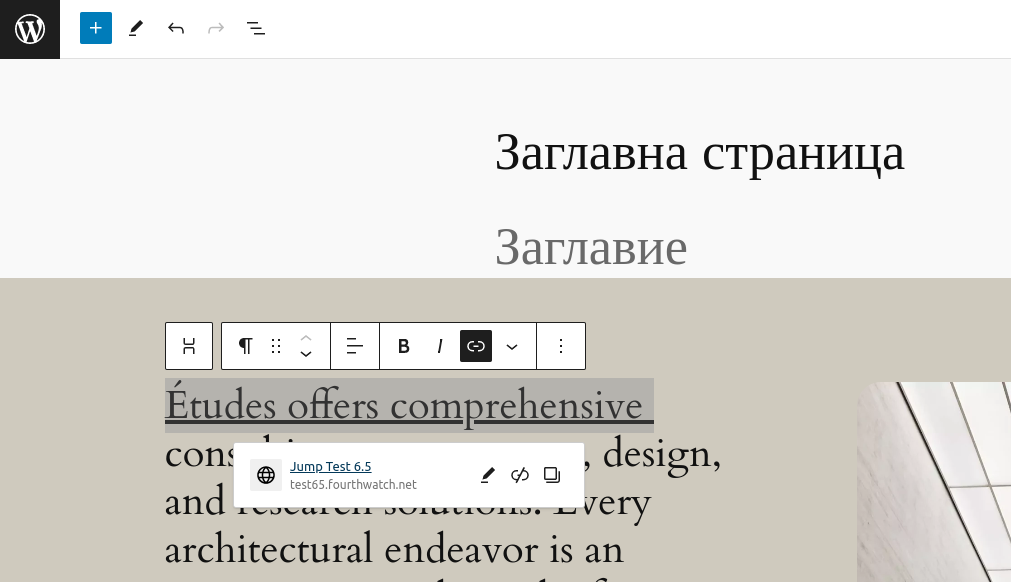This screenshot has height=582, width=1011.
Task: Toggle the active link button in toolbar
Action: [x=476, y=346]
